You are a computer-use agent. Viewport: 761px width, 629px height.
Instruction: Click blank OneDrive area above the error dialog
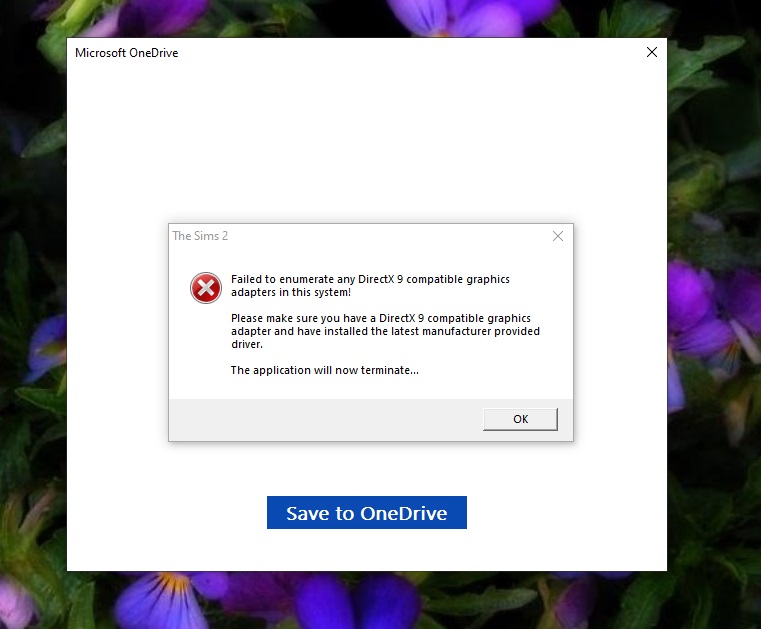tap(367, 140)
